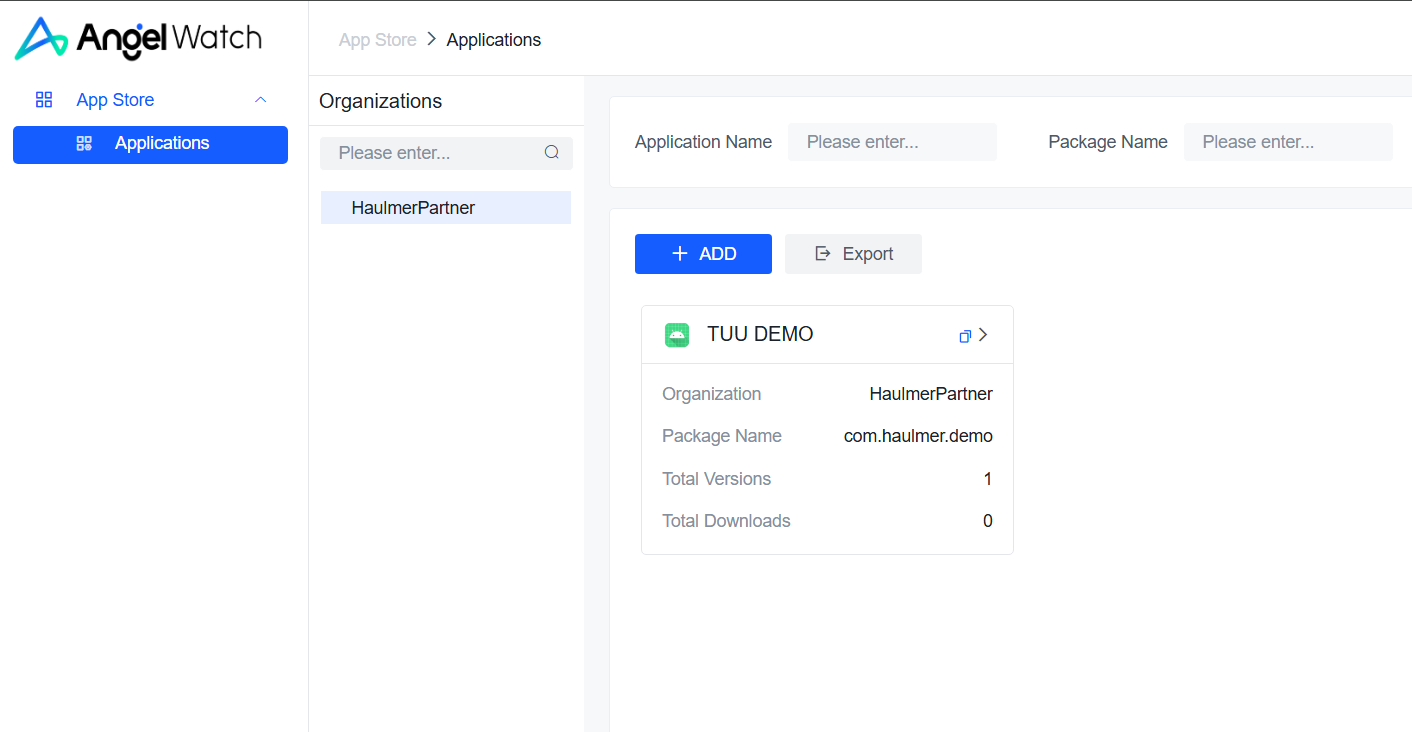1412x732 pixels.
Task: Click HaulmerPartner value in TUU DEMO card
Action: (x=931, y=394)
